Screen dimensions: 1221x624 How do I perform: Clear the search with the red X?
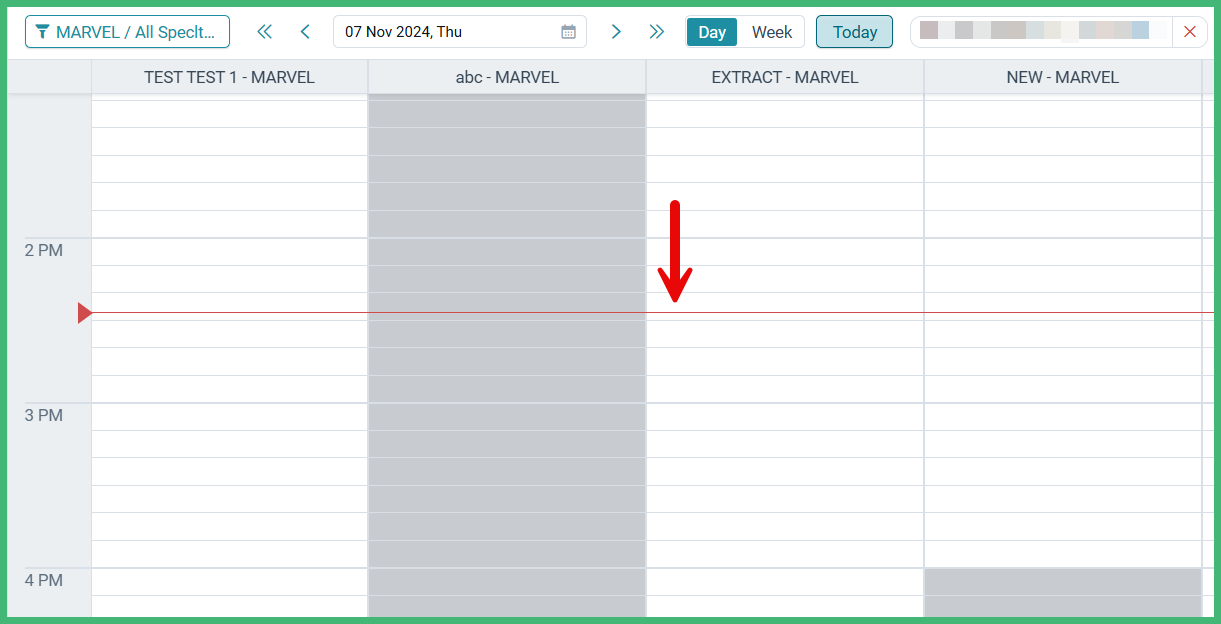[1190, 31]
